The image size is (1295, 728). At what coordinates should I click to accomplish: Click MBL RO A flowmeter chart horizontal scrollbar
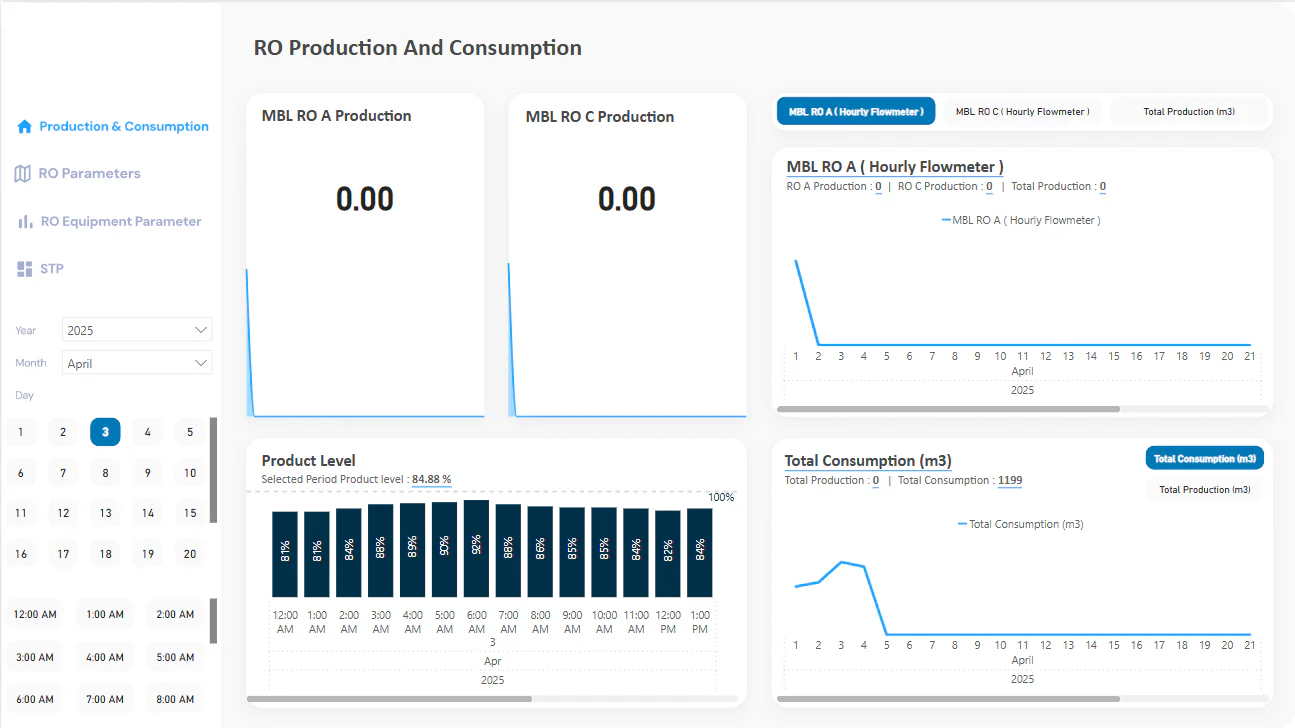point(948,409)
